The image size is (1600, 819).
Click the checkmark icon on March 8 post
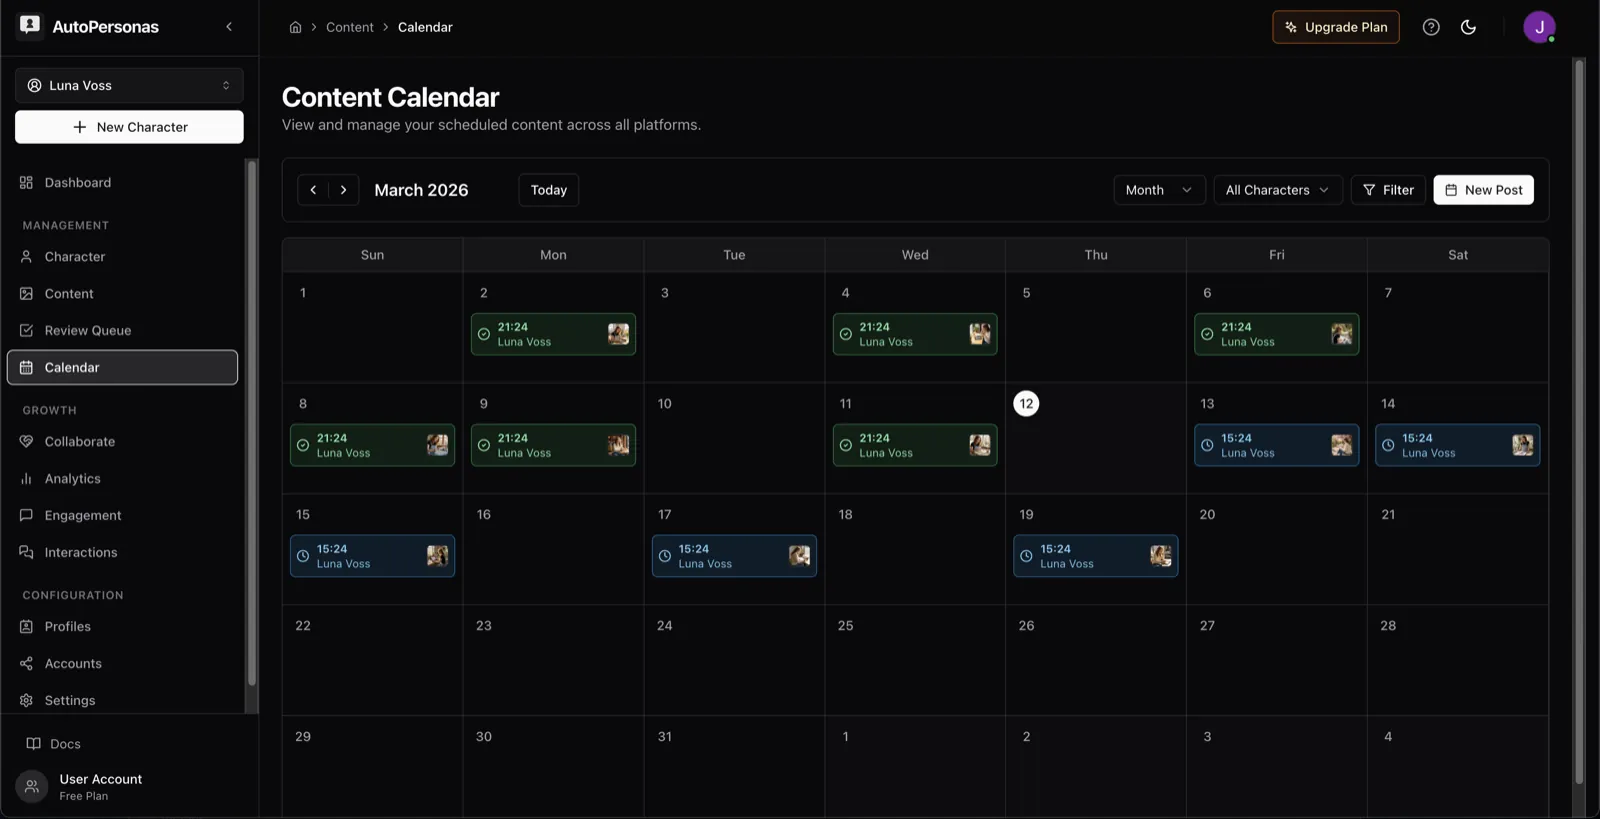[303, 445]
